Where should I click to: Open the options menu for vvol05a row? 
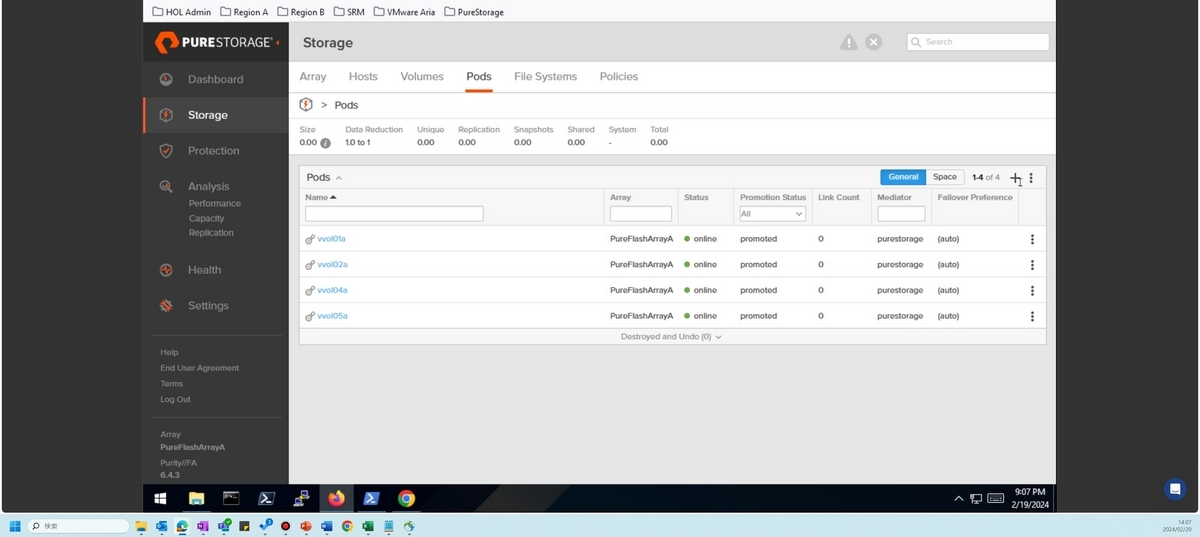[1032, 316]
